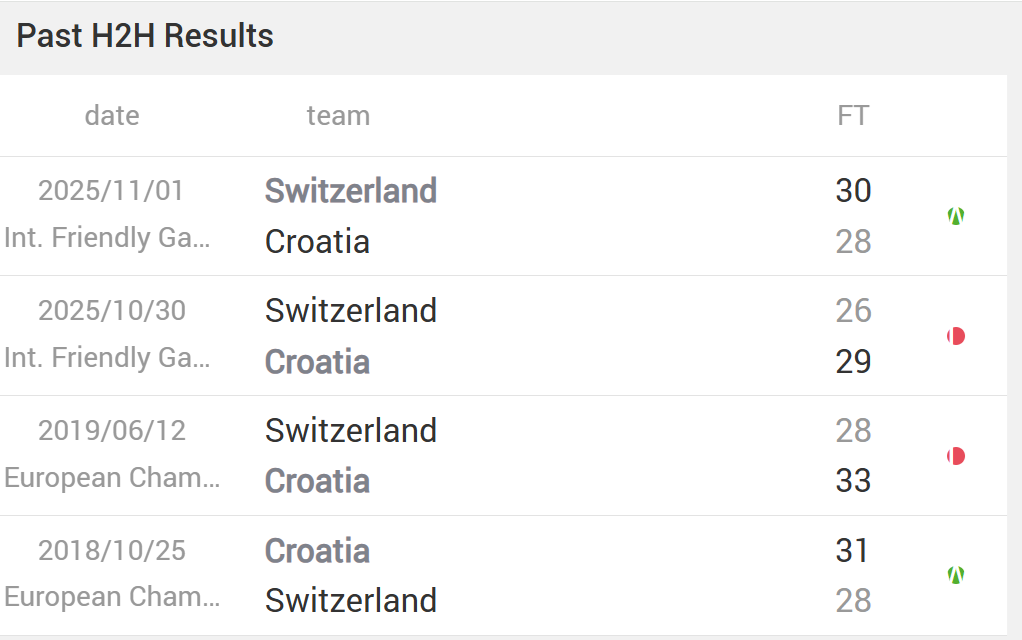Click the 'team' column header
The width and height of the screenshot is (1022, 640).
(338, 116)
